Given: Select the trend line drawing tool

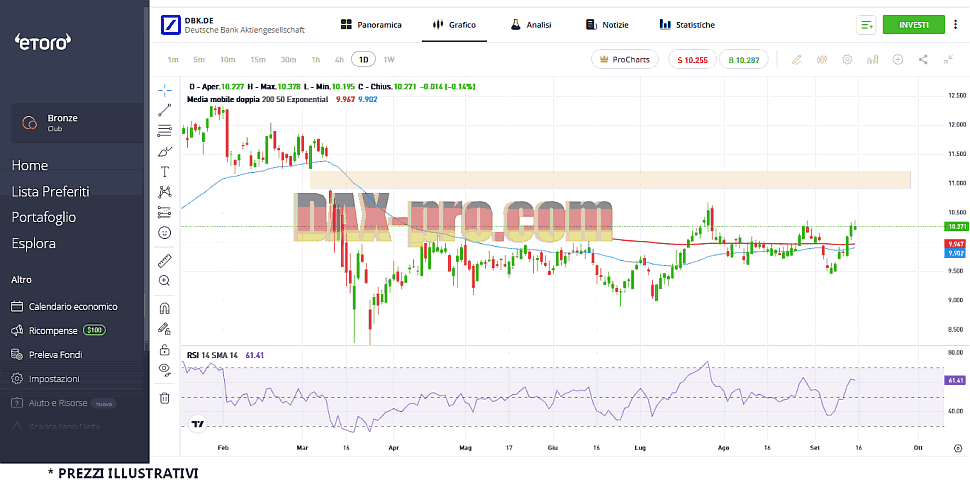Looking at the screenshot, I should point(165,111).
